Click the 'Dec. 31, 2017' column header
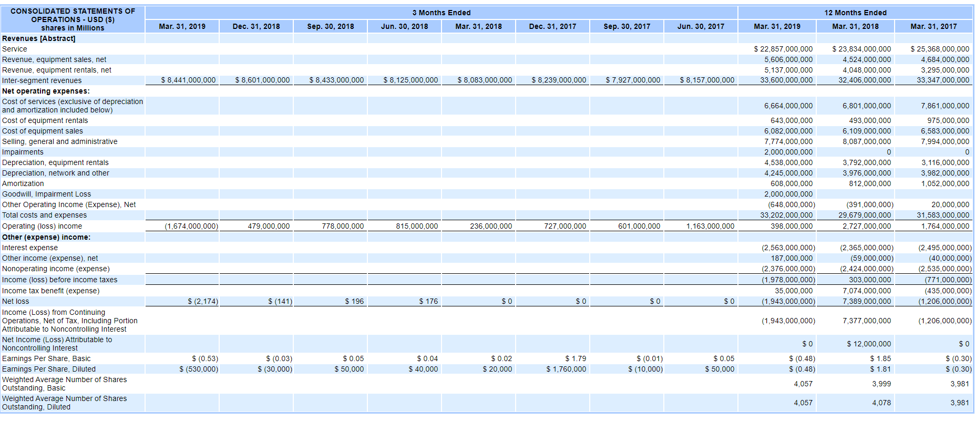Image resolution: width=975 pixels, height=421 pixels. click(x=552, y=26)
